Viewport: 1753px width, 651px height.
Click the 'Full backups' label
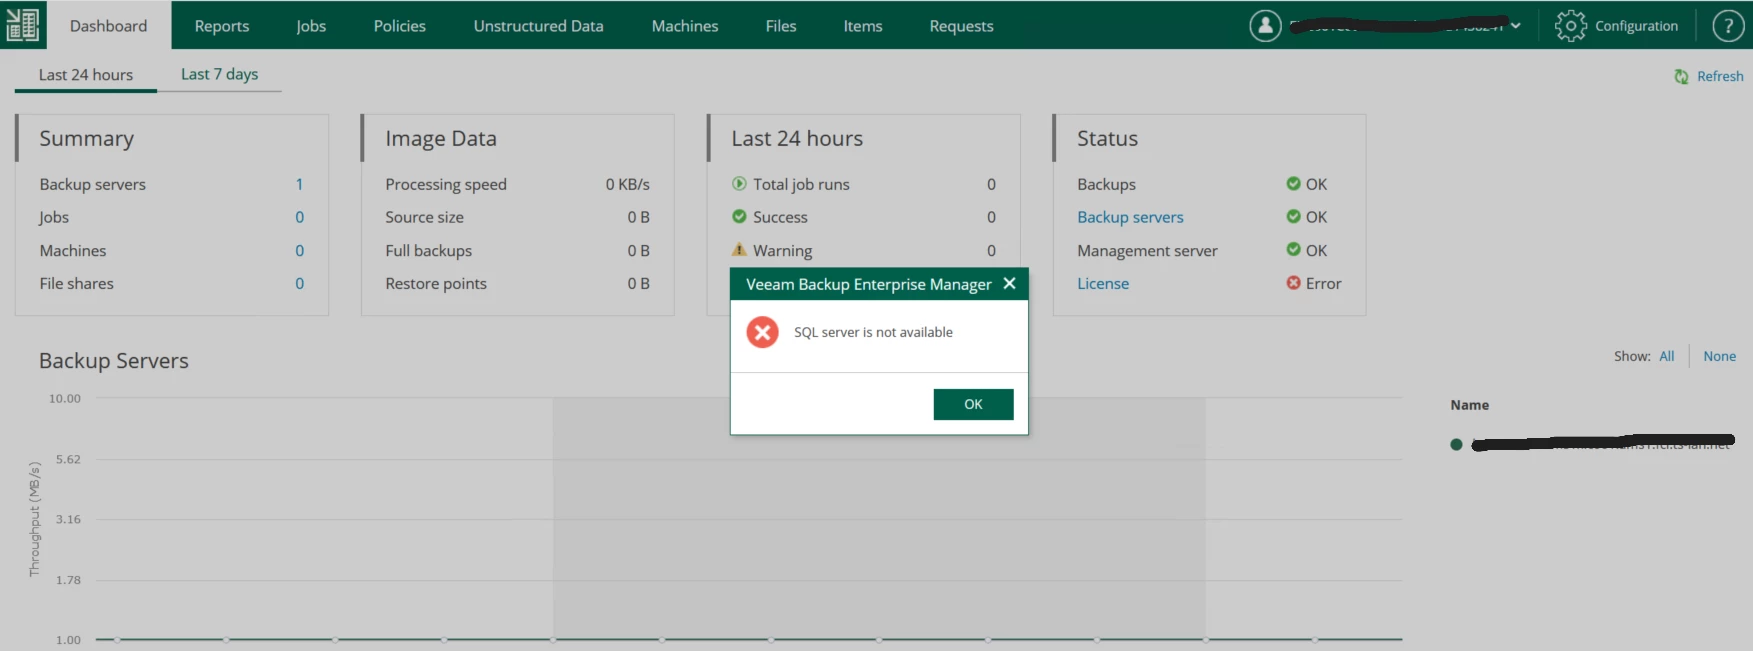click(x=428, y=251)
